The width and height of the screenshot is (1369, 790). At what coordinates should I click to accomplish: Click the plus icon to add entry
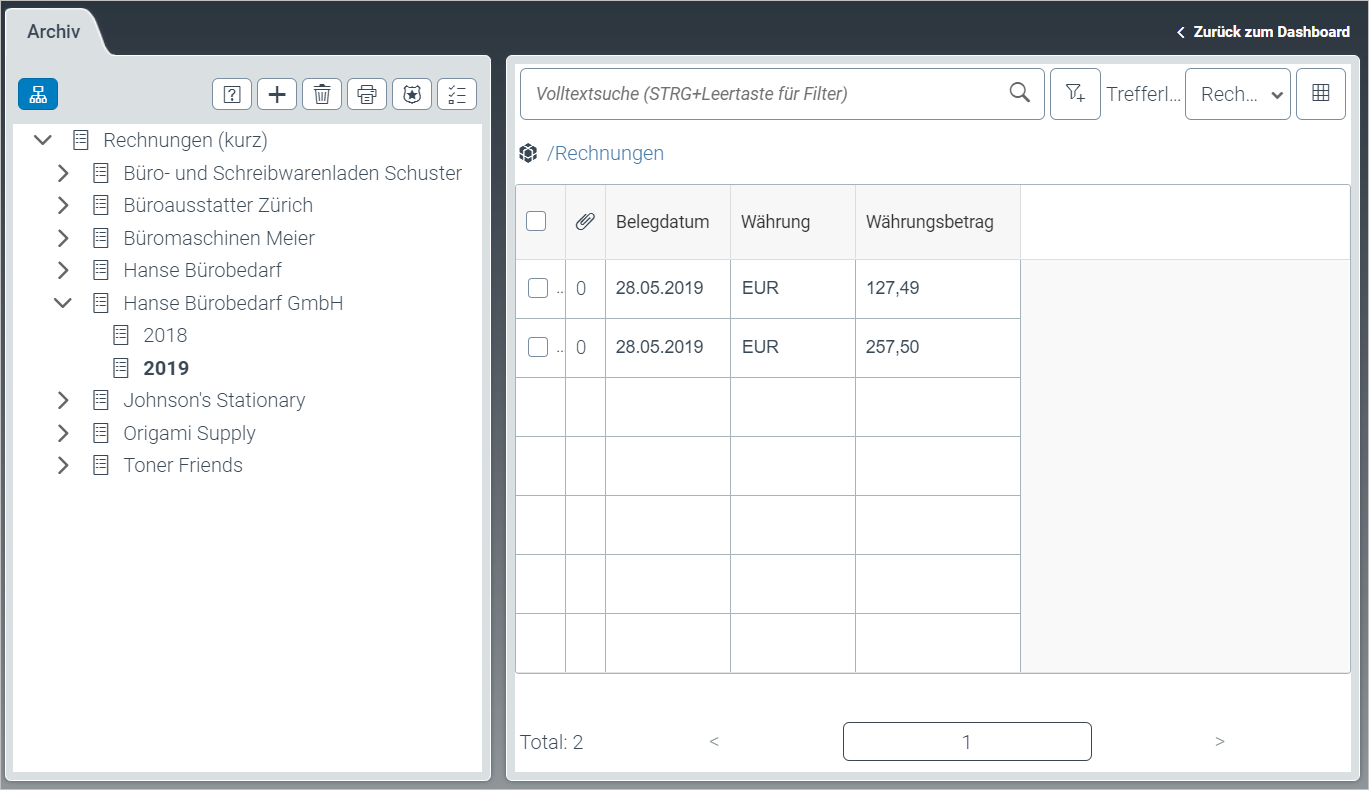pyautogui.click(x=277, y=94)
